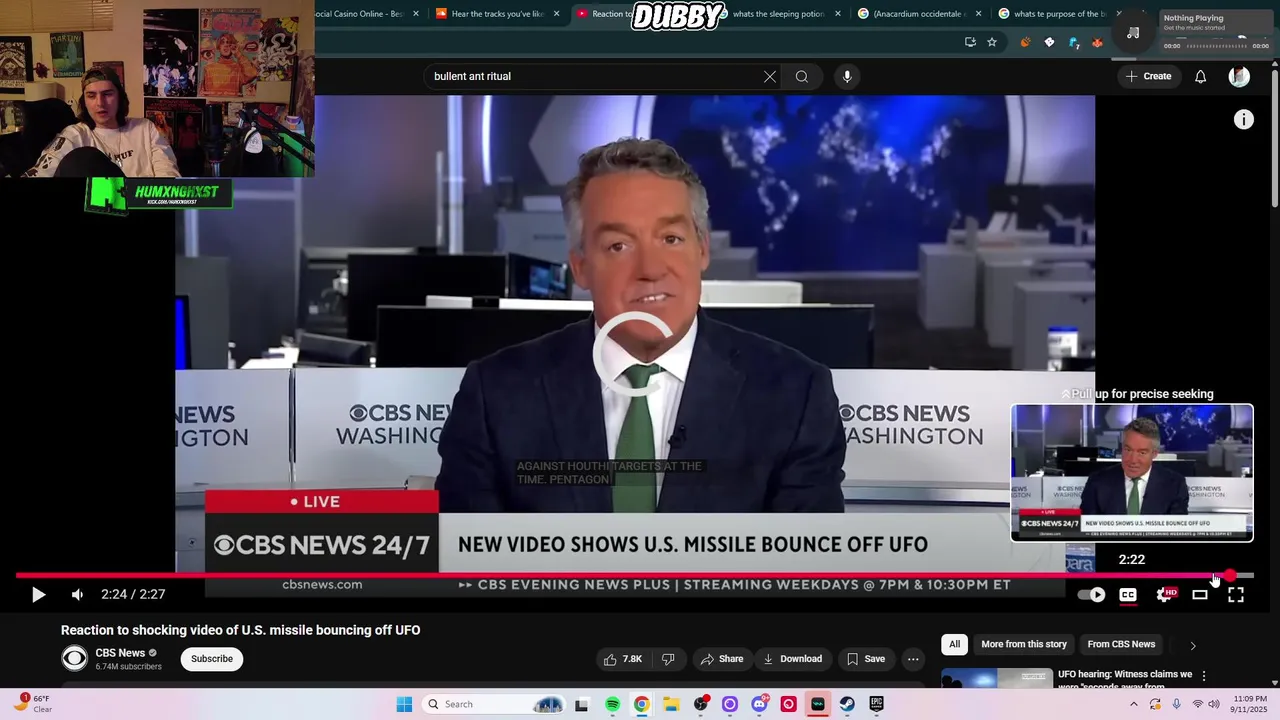
Task: Subscribe to CBS News channel
Action: point(212,659)
